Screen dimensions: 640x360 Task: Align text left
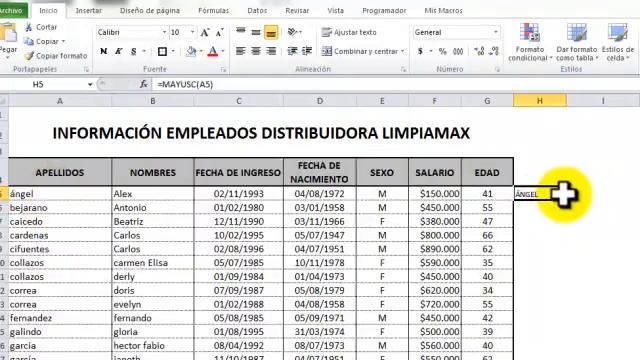241,51
